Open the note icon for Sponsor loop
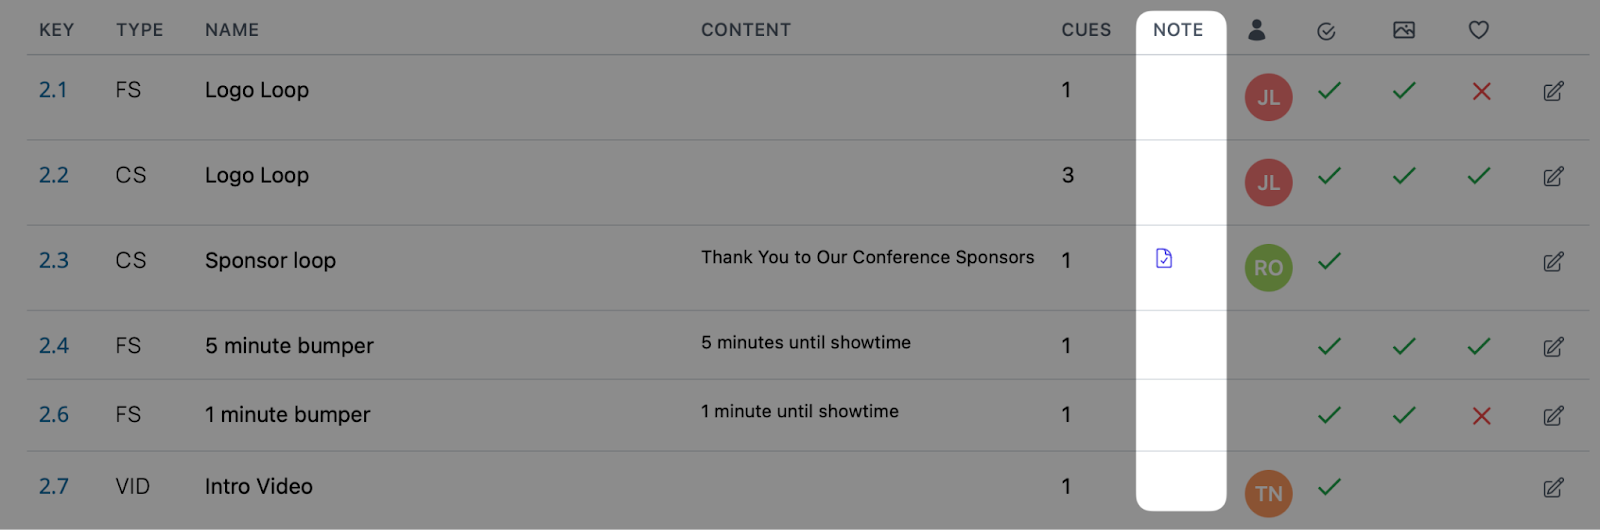This screenshot has width=1600, height=530. (x=1164, y=259)
